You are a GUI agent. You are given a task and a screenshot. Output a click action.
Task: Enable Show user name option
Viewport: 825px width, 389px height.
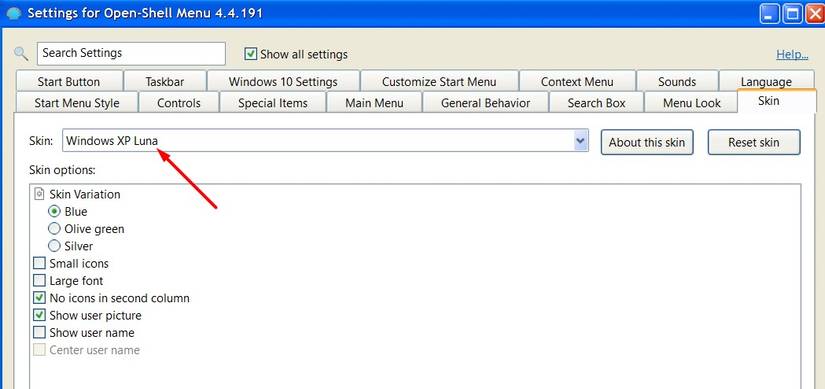click(x=39, y=333)
